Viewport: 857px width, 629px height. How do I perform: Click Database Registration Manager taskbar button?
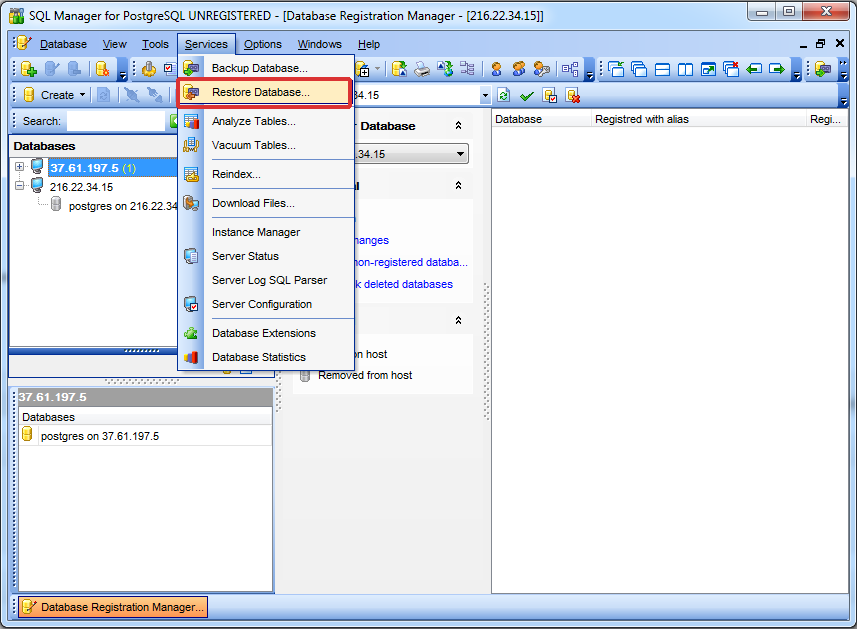click(113, 607)
